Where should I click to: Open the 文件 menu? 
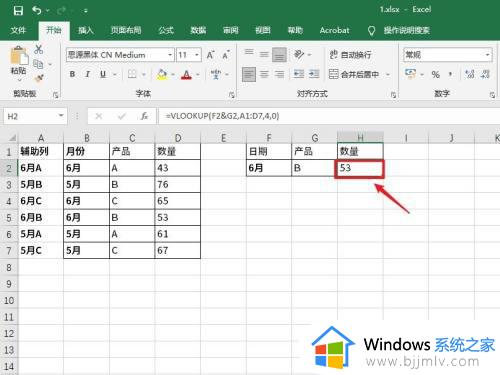click(x=18, y=30)
